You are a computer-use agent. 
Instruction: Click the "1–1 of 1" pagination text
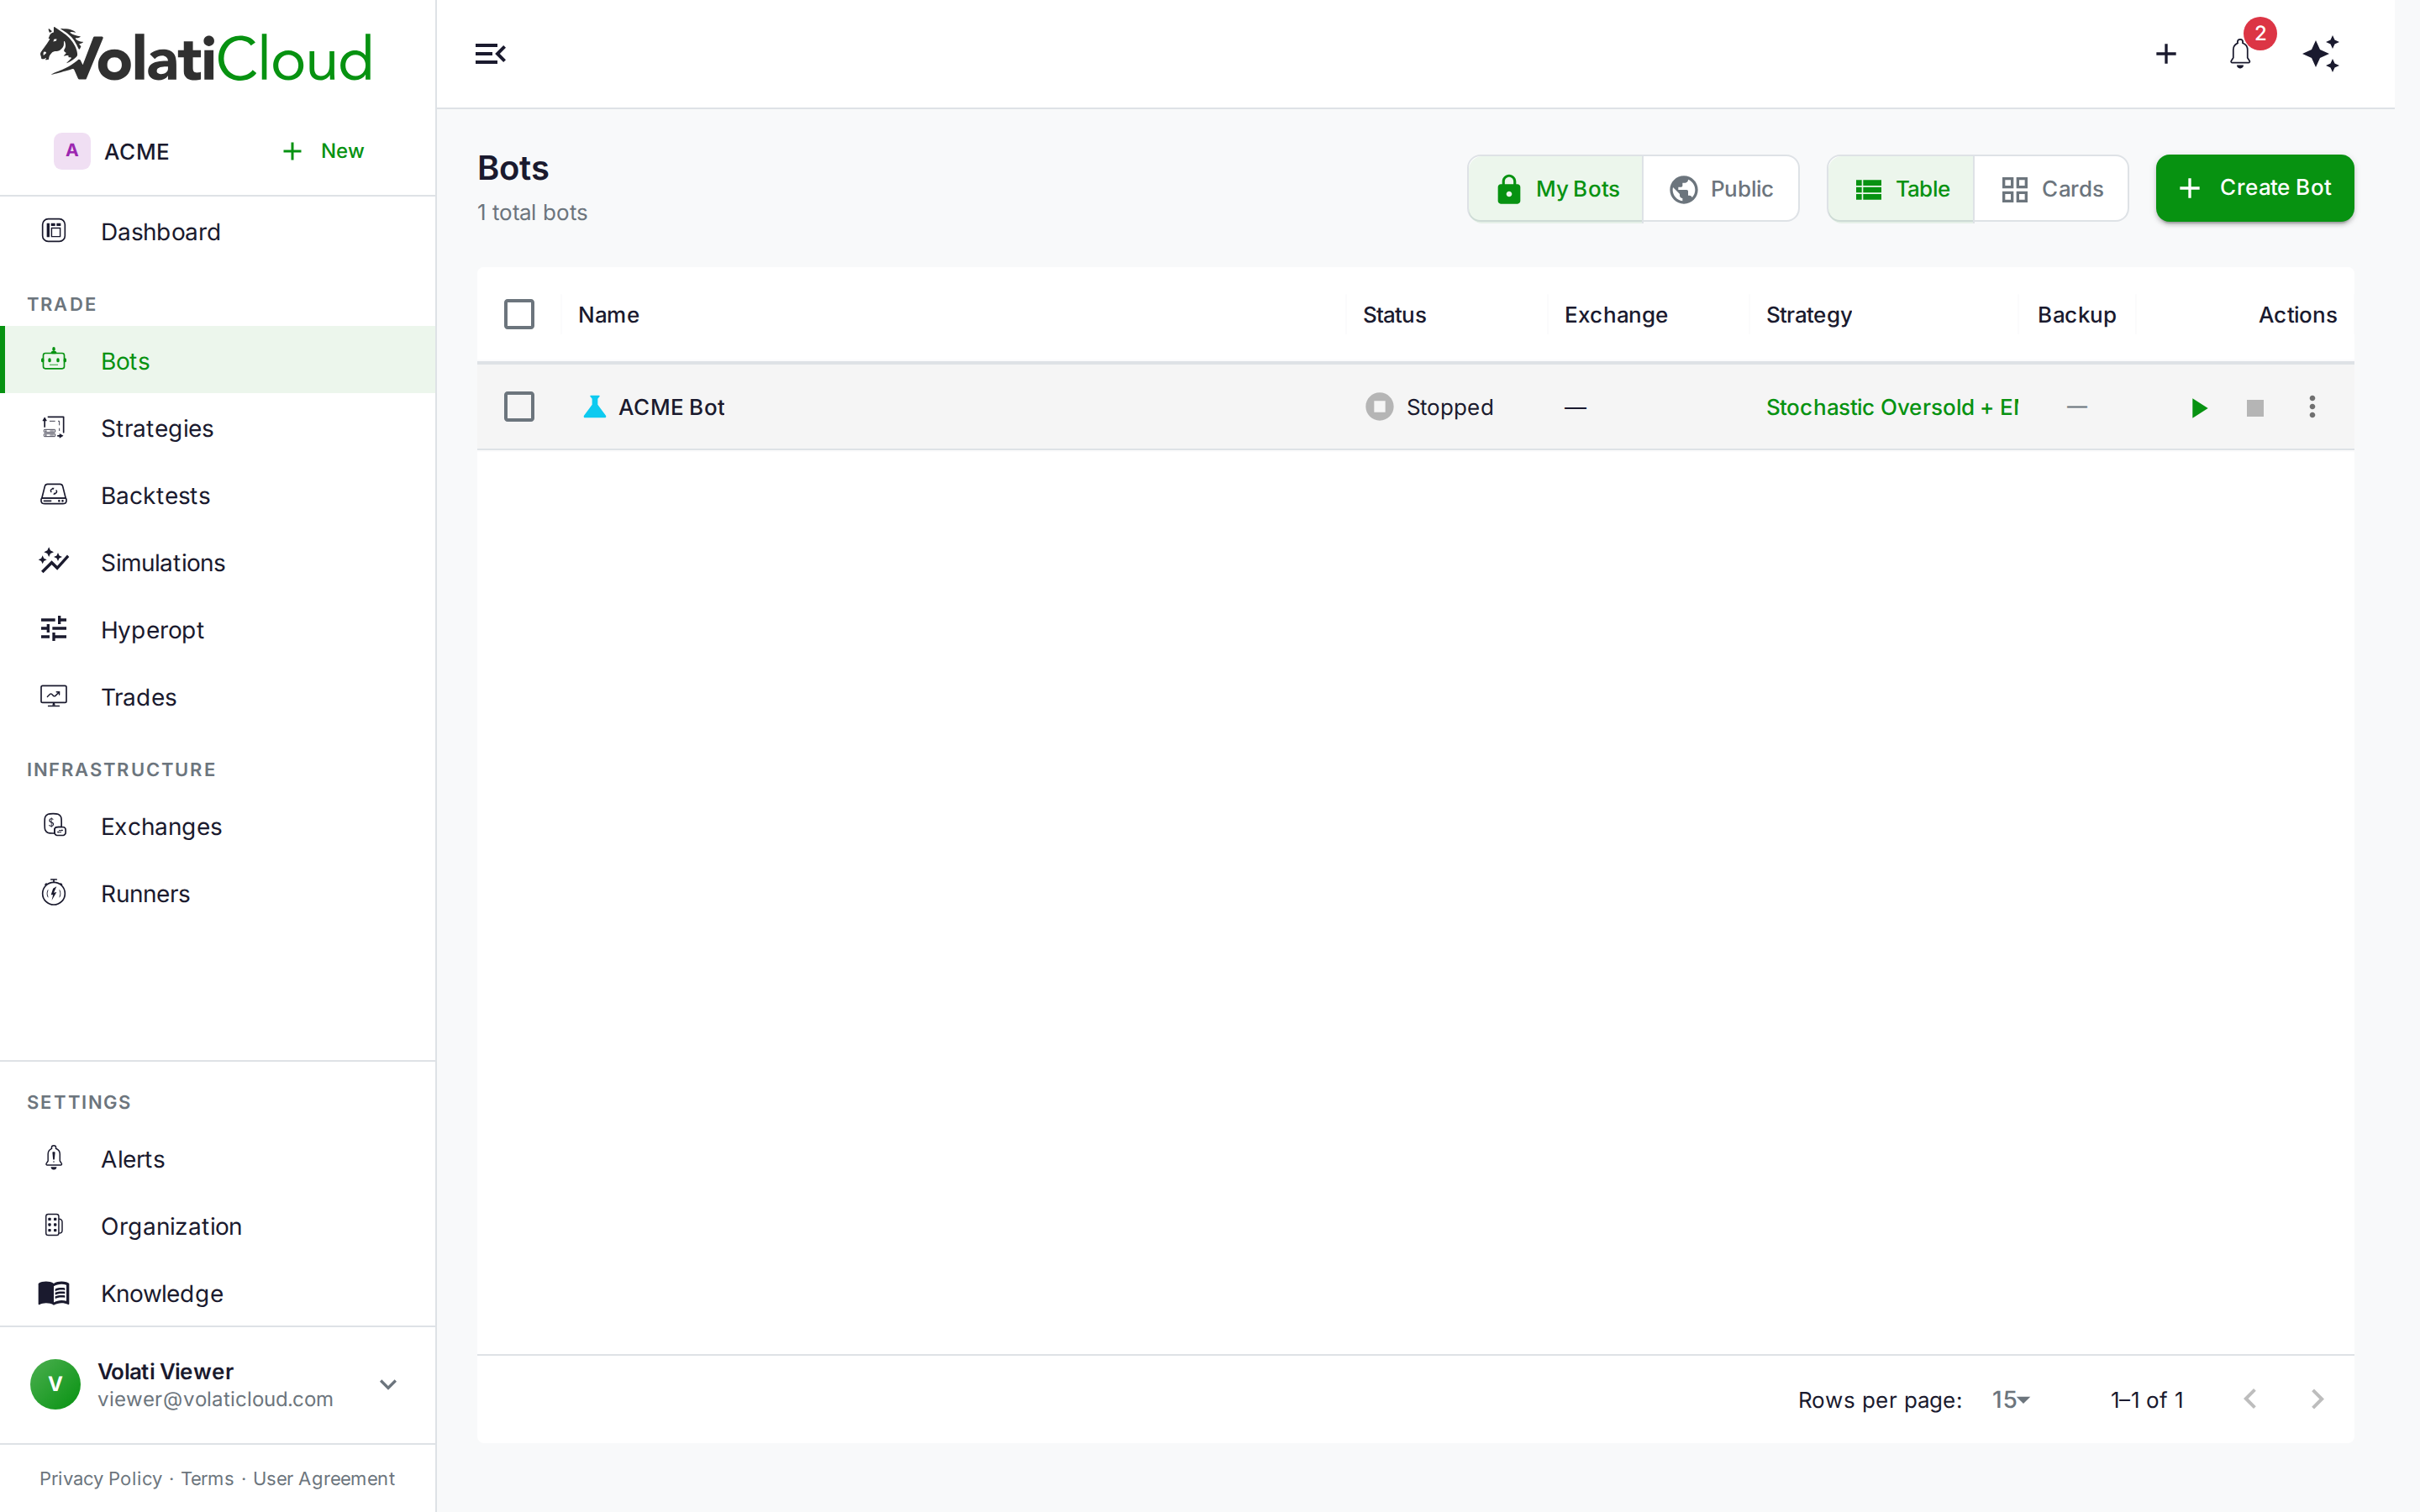pyautogui.click(x=2147, y=1399)
